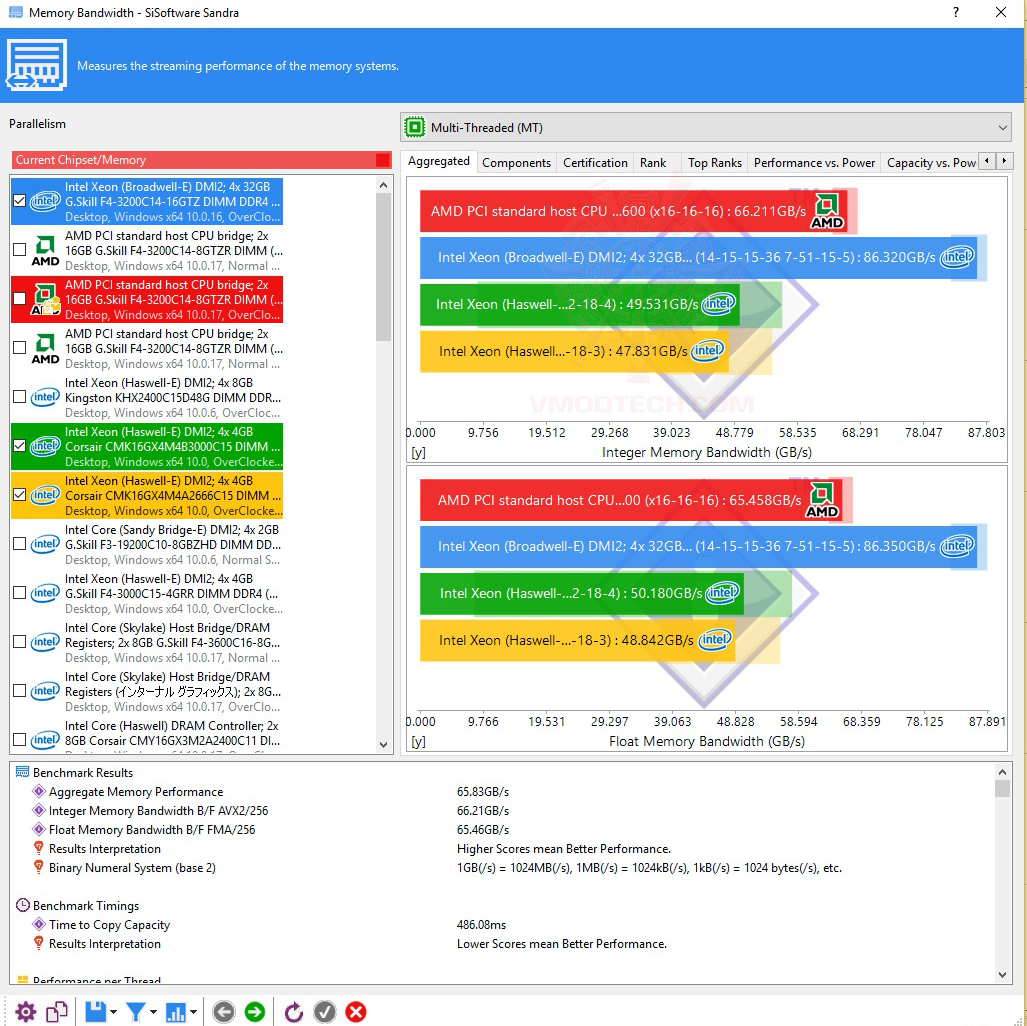Click the red cancel X icon
1027x1026 pixels.
[x=356, y=1012]
